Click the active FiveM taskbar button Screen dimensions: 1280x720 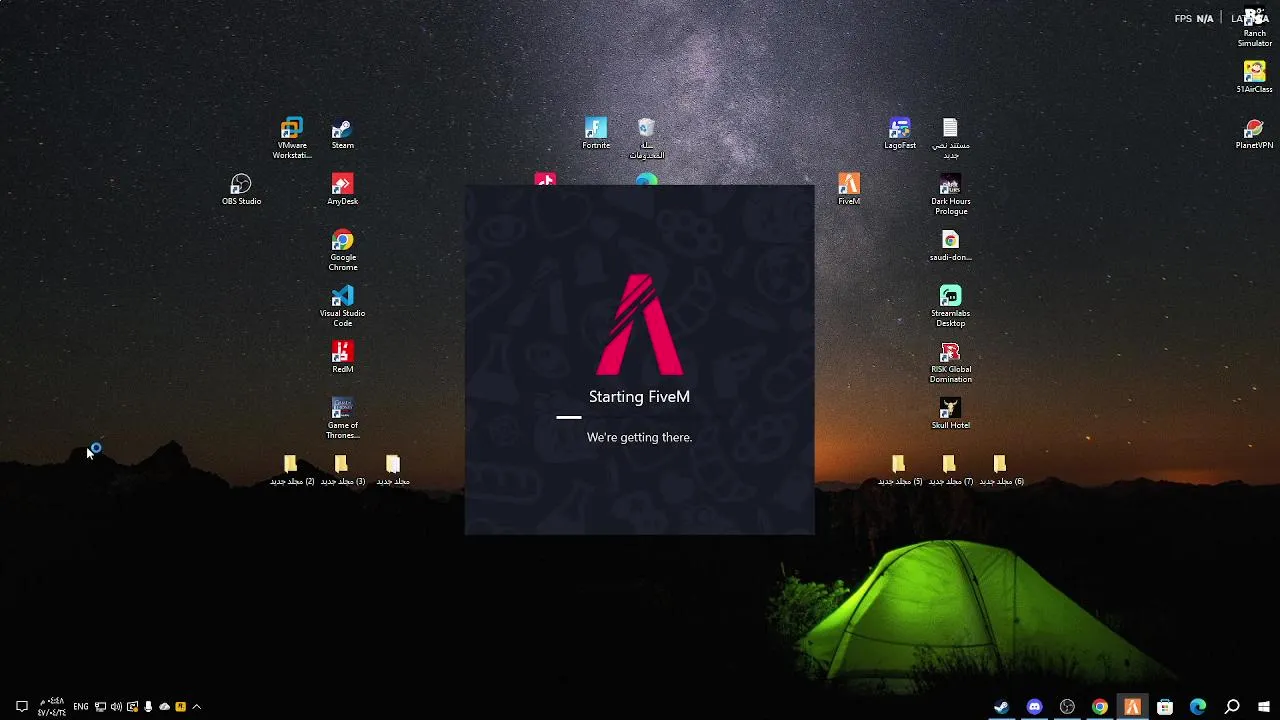(1132, 707)
